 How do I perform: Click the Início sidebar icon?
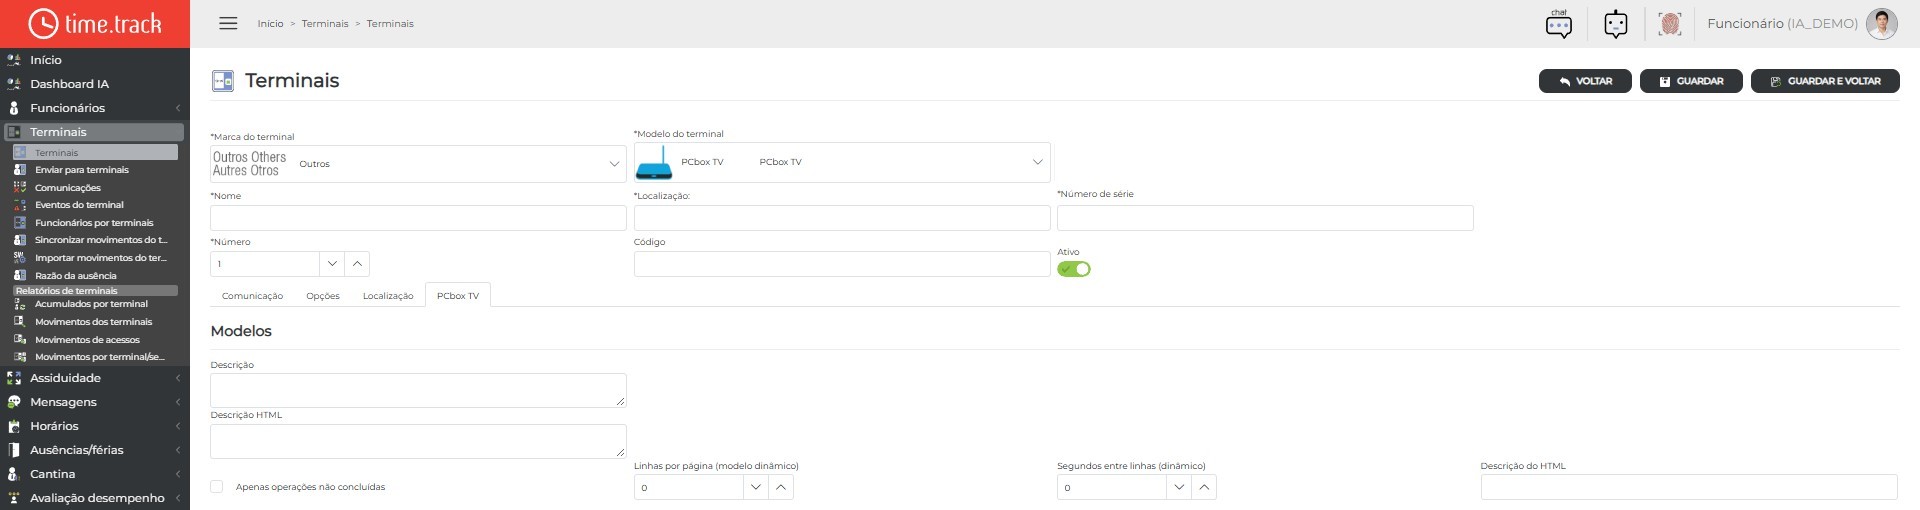14,60
